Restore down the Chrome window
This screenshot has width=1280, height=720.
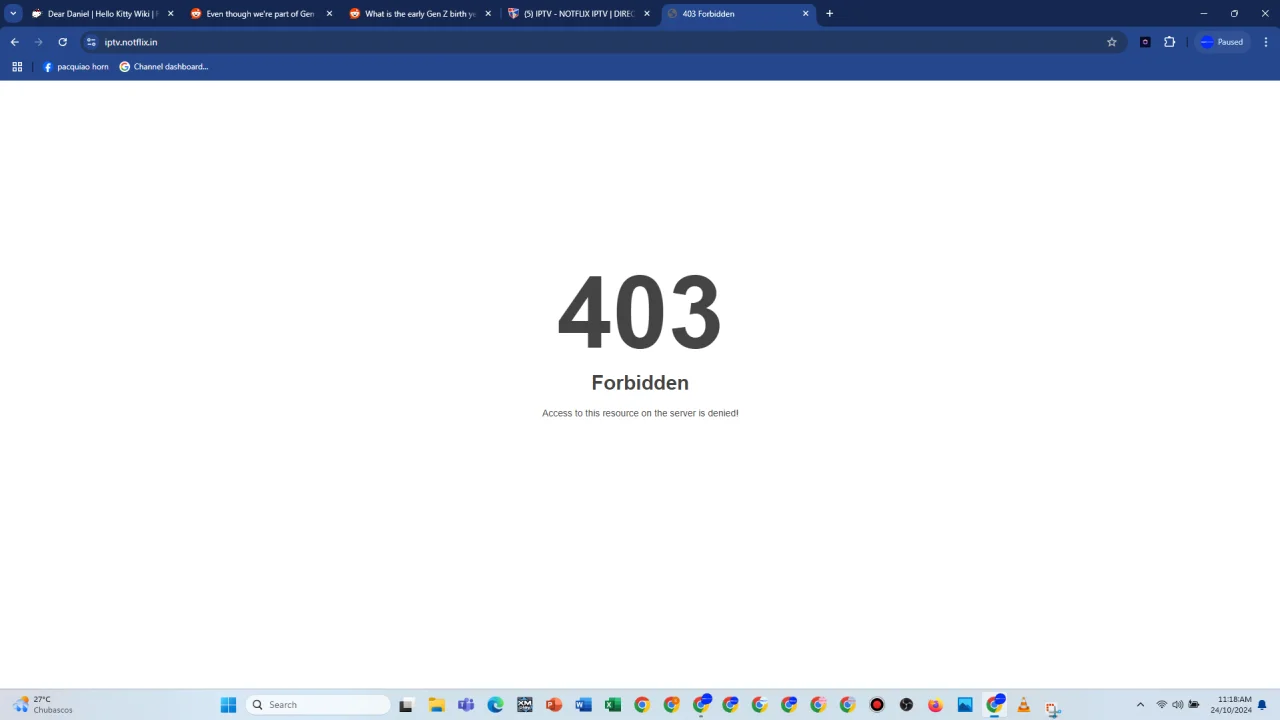point(1234,14)
